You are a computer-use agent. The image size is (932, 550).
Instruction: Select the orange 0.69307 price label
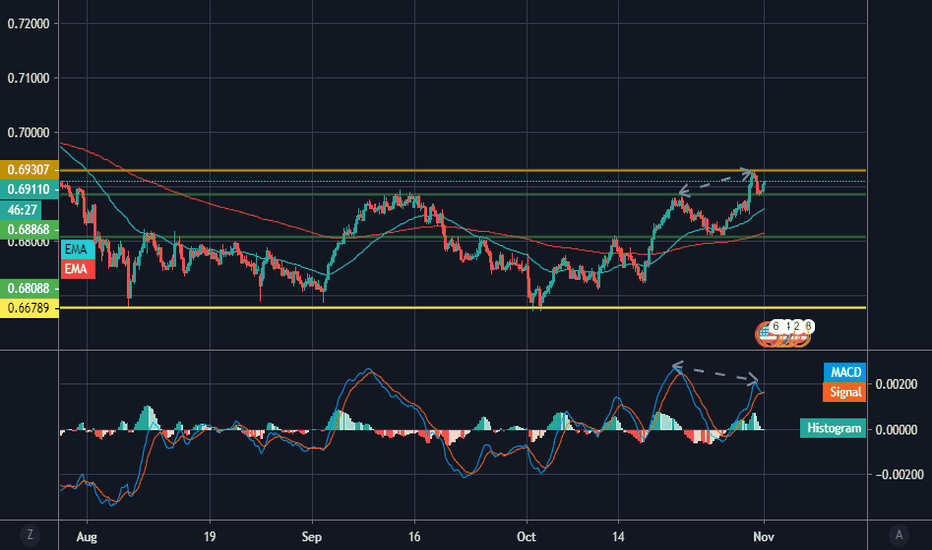(29, 170)
